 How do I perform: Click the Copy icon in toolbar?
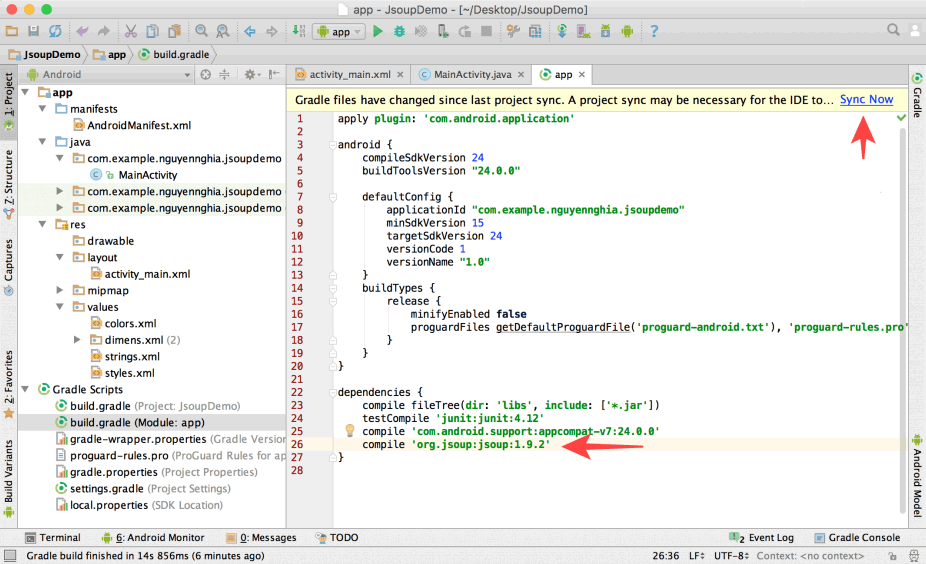[152, 31]
